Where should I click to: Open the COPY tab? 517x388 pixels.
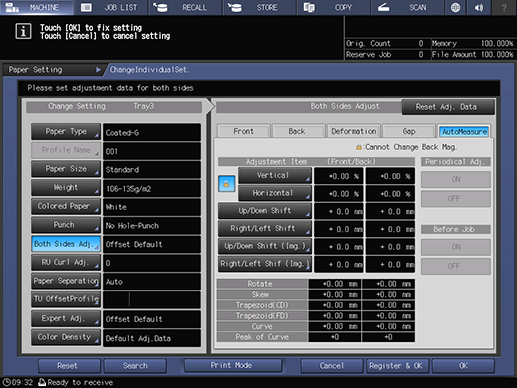coord(334,7)
